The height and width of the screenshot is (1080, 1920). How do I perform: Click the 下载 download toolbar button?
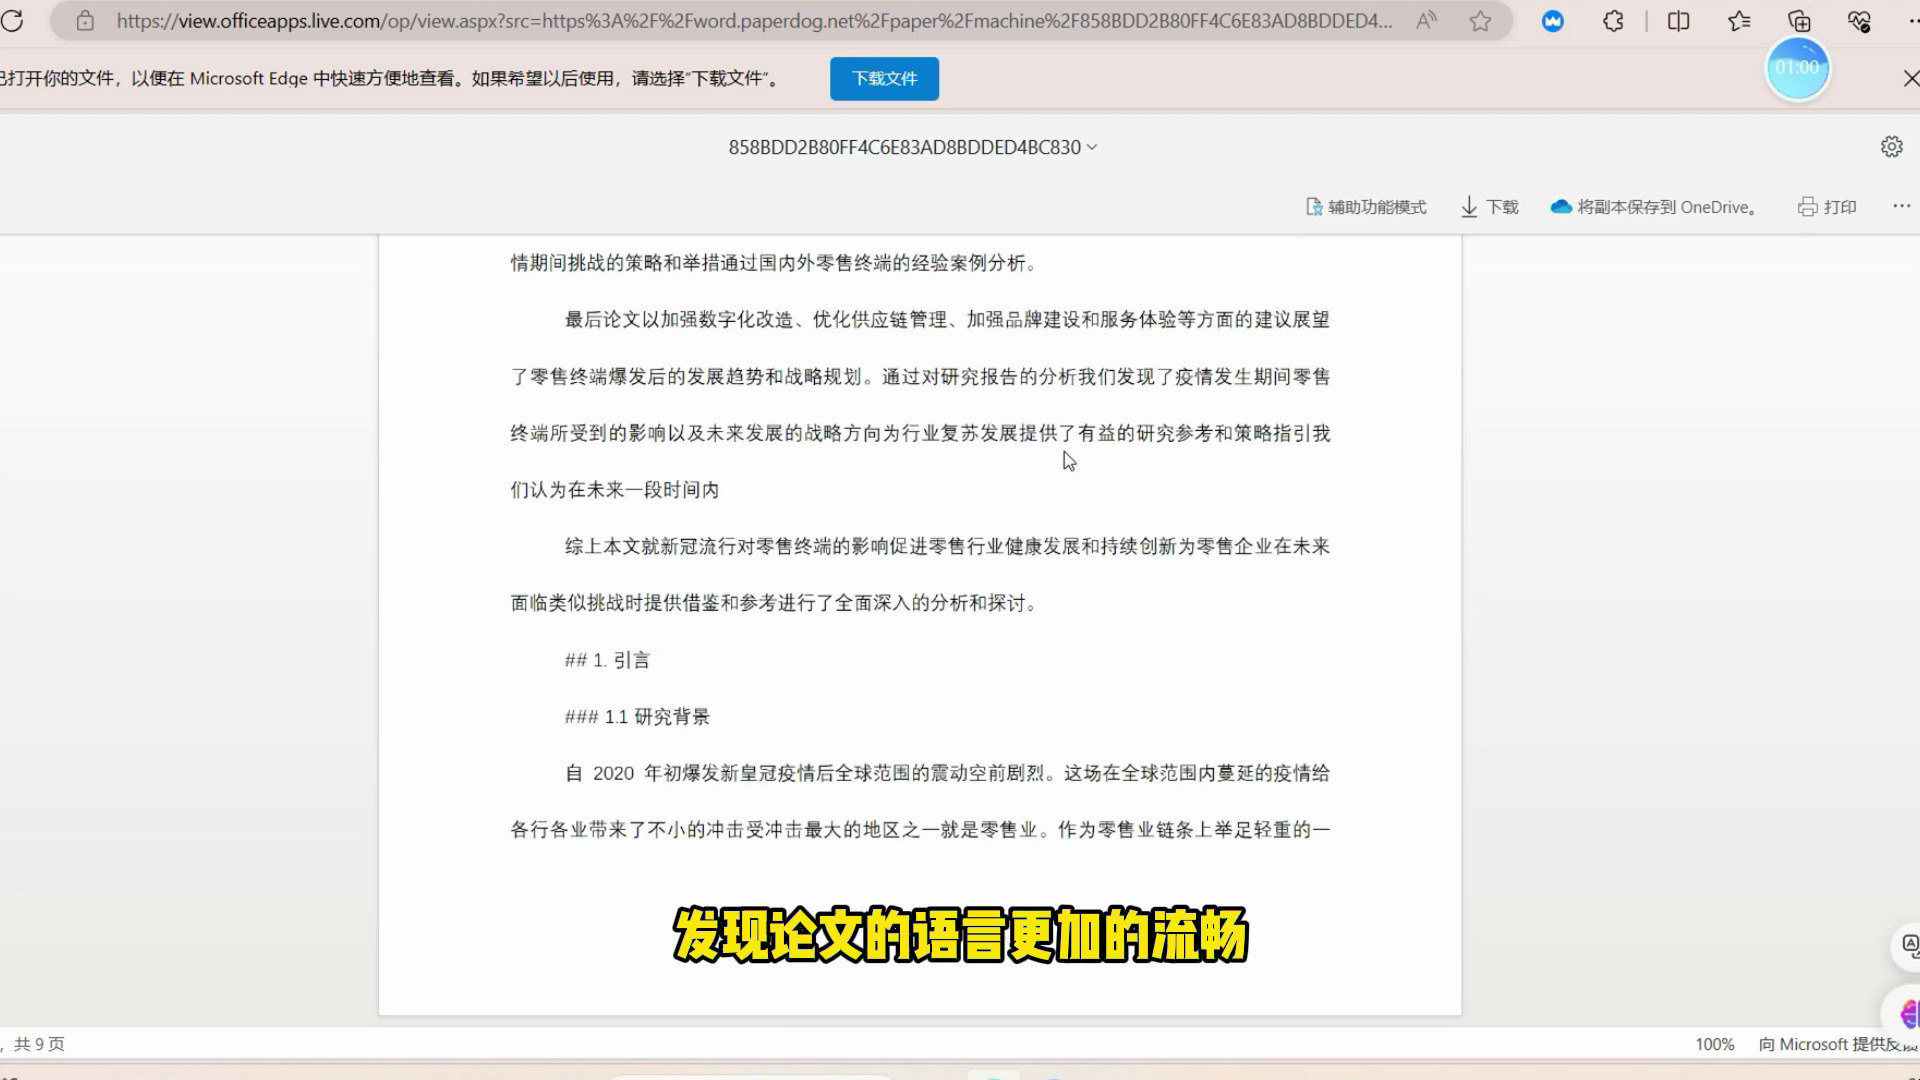click(x=1489, y=207)
